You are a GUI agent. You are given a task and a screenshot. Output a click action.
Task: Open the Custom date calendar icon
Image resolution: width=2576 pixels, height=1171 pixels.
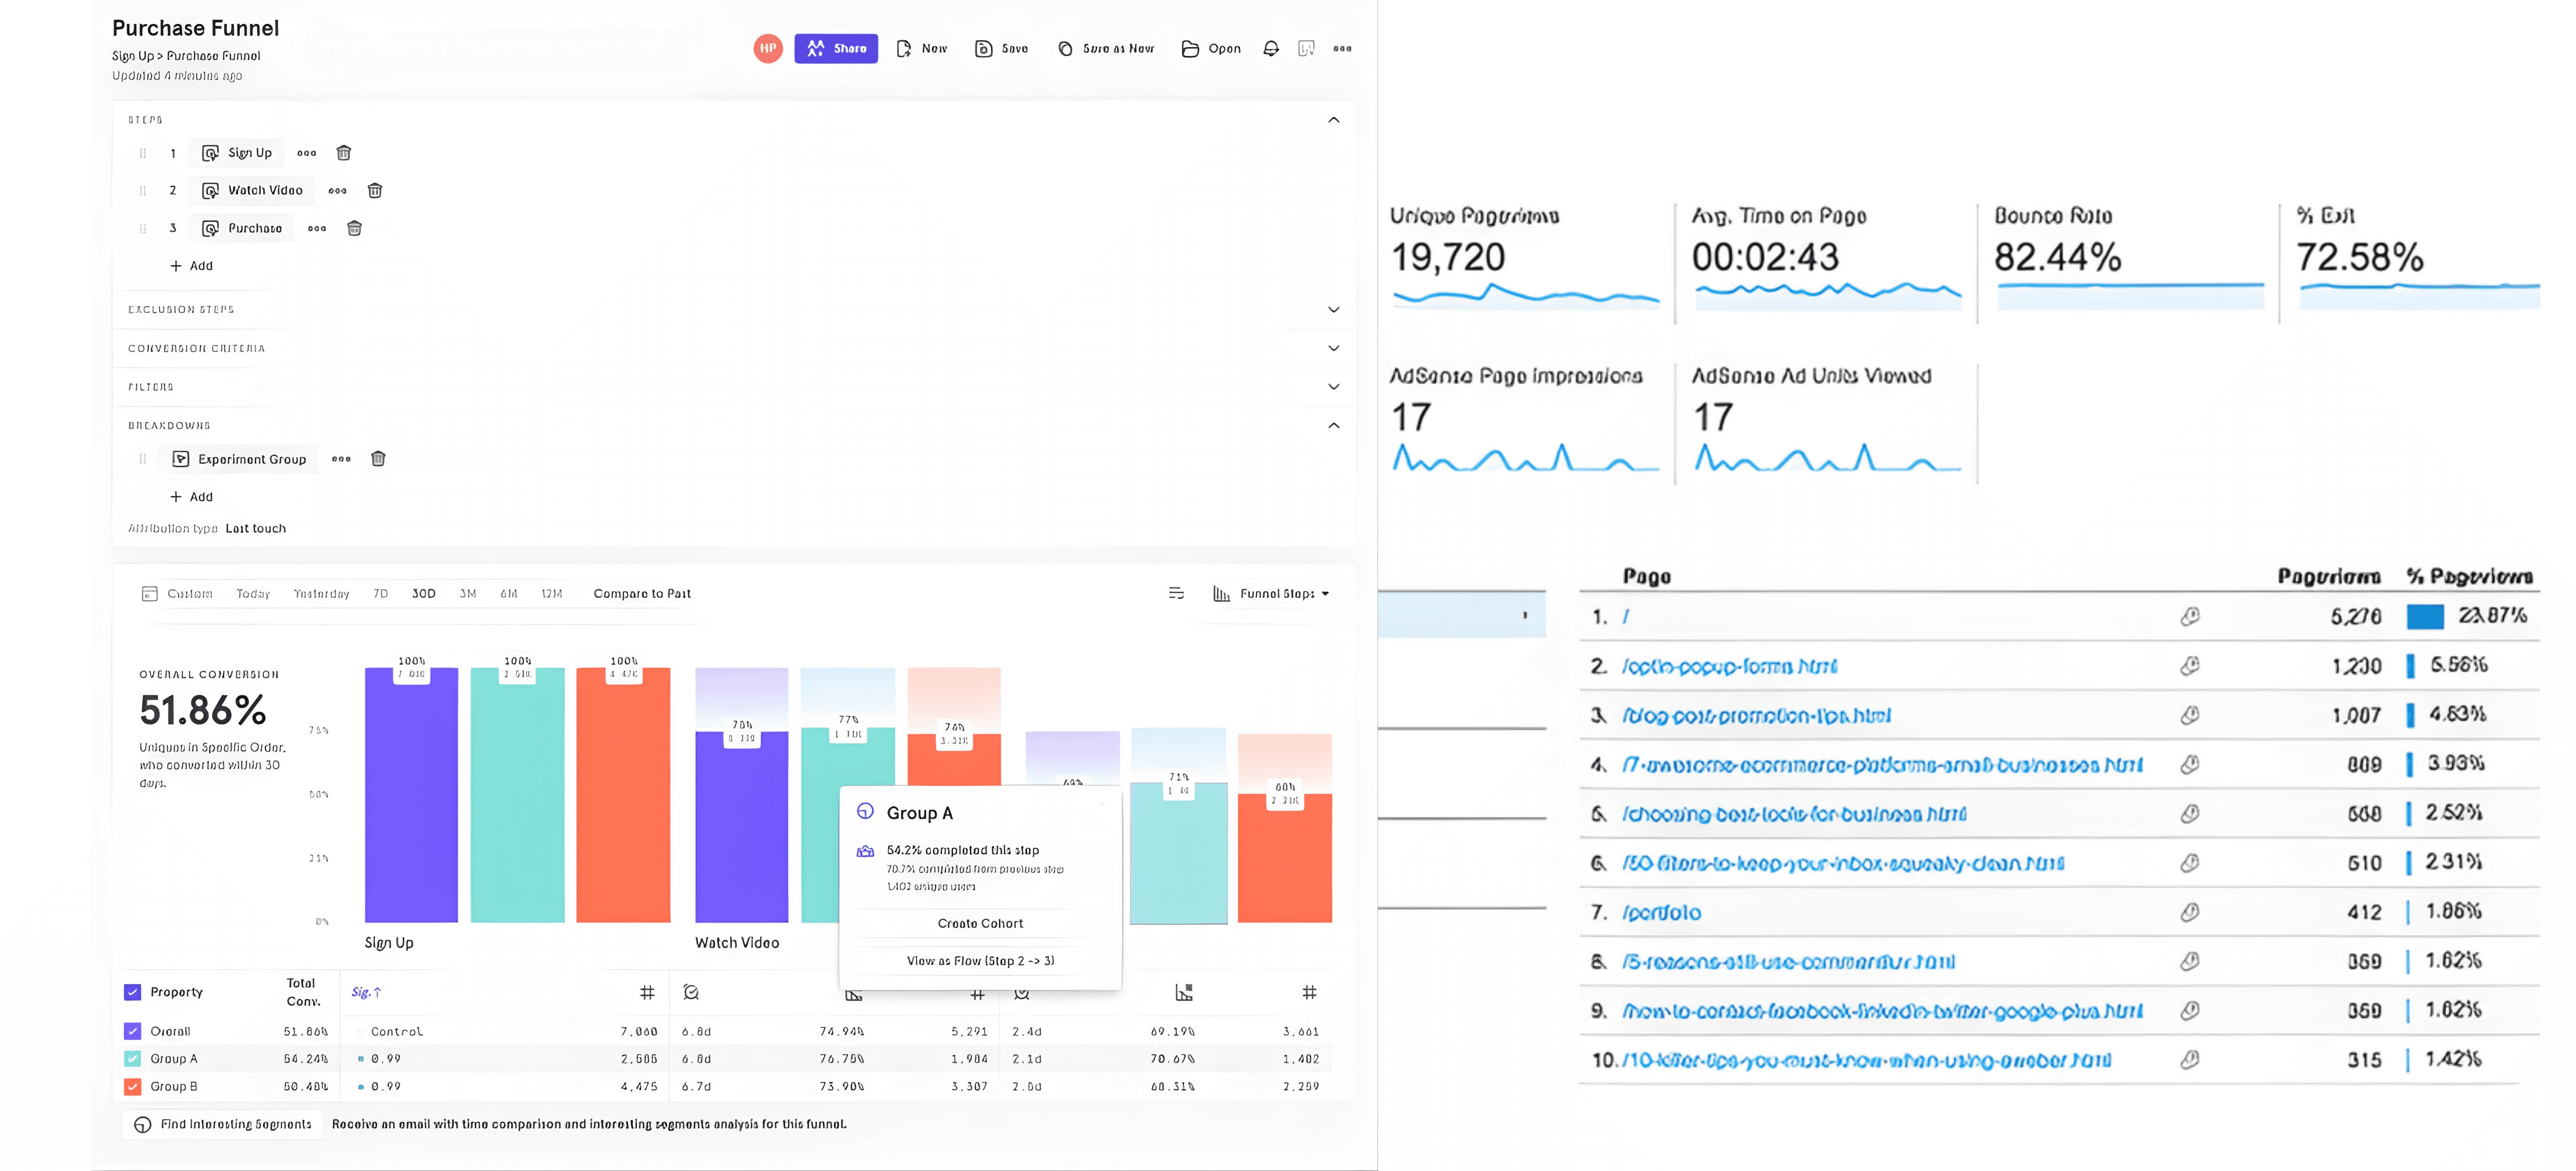150,593
